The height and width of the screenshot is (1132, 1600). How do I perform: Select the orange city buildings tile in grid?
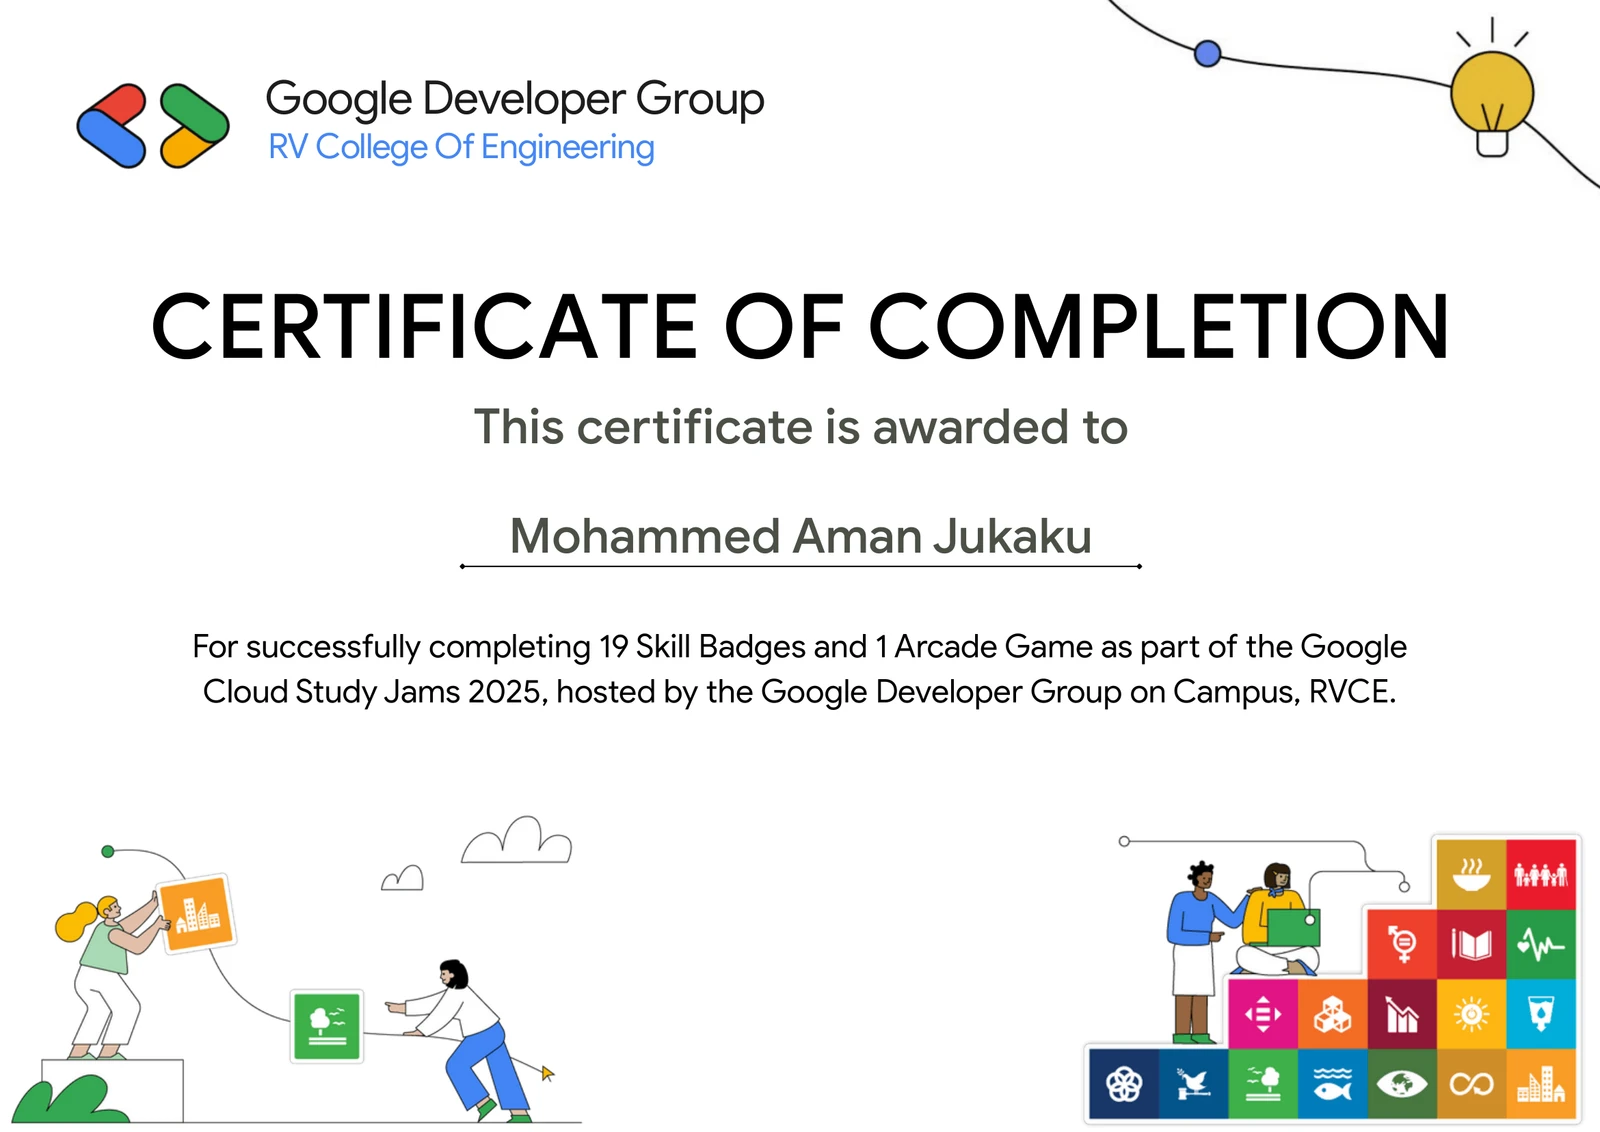coord(1541,1084)
